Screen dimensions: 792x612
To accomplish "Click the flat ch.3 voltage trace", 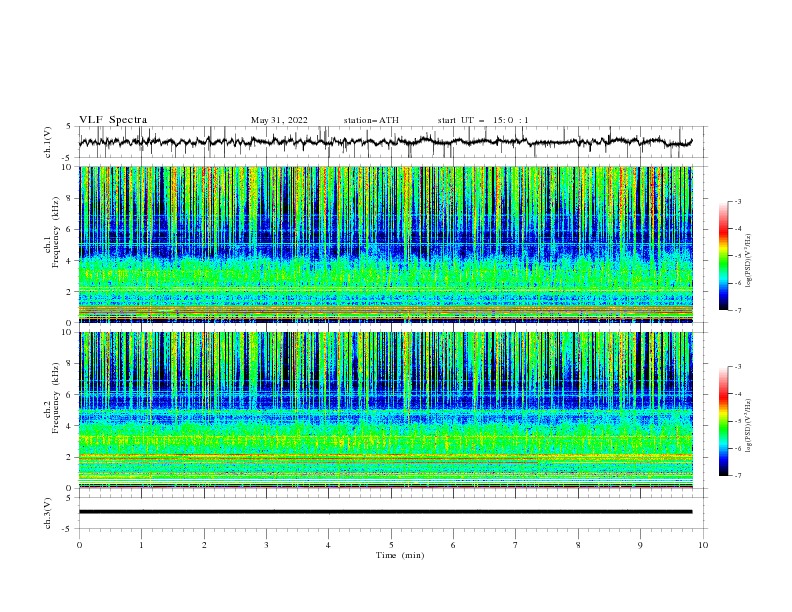I will tap(385, 512).
